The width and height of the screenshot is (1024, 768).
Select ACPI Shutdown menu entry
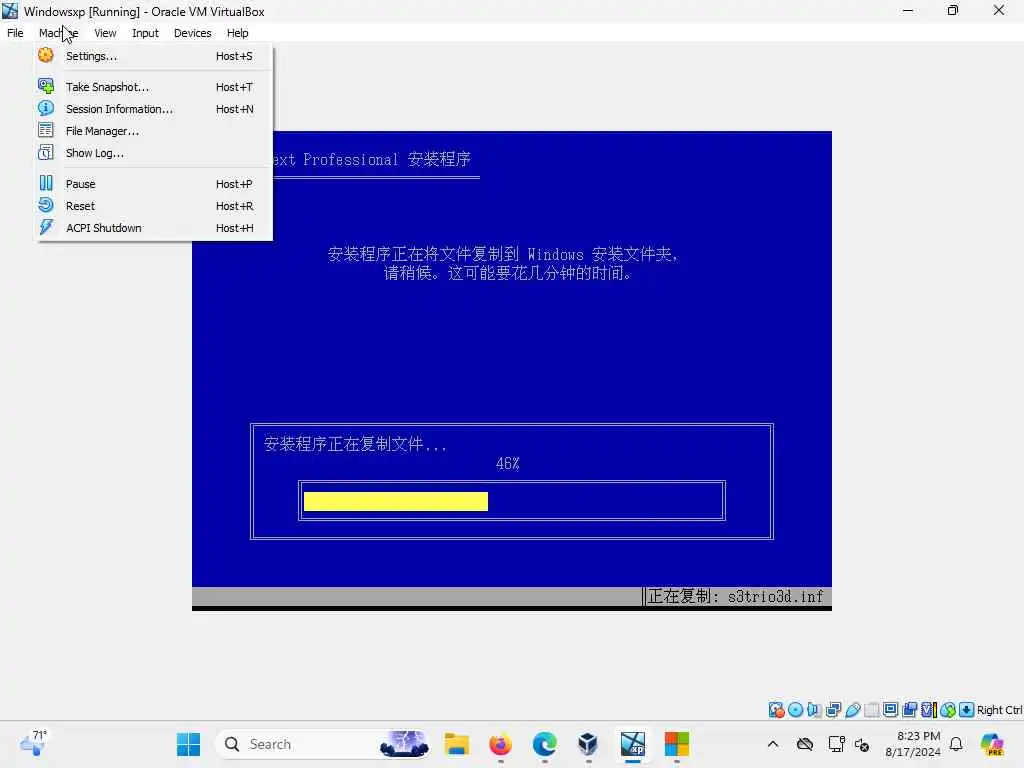[154, 228]
